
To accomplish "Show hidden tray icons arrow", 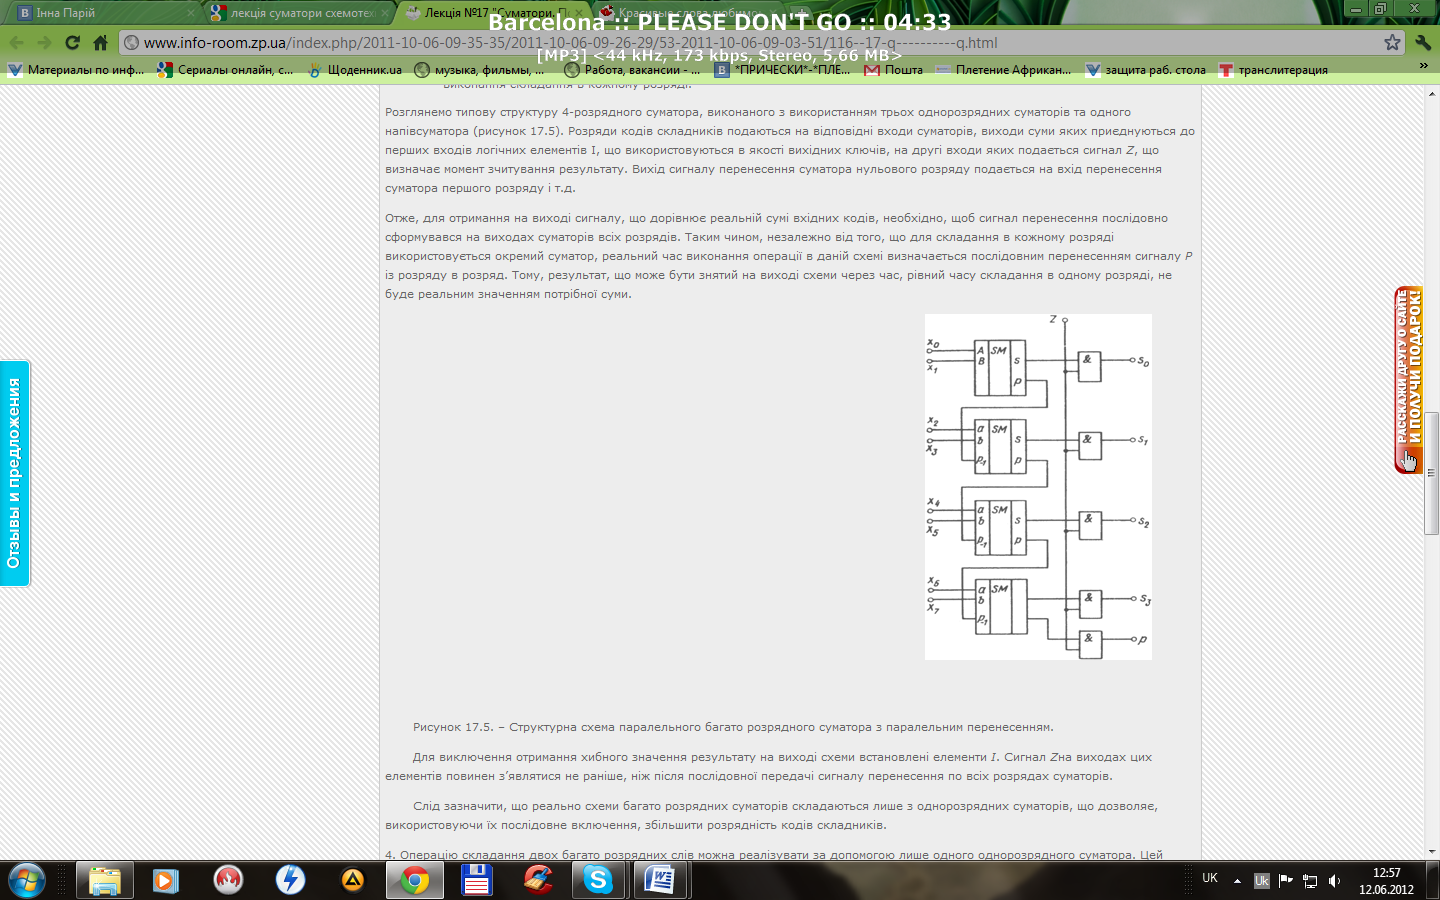I will [1237, 881].
